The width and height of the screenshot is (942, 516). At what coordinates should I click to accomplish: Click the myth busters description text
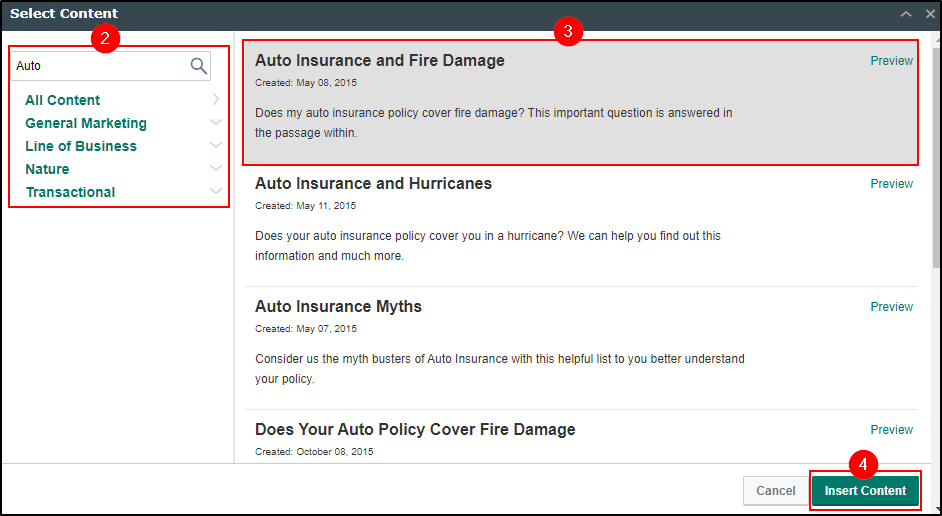[x=500, y=369]
